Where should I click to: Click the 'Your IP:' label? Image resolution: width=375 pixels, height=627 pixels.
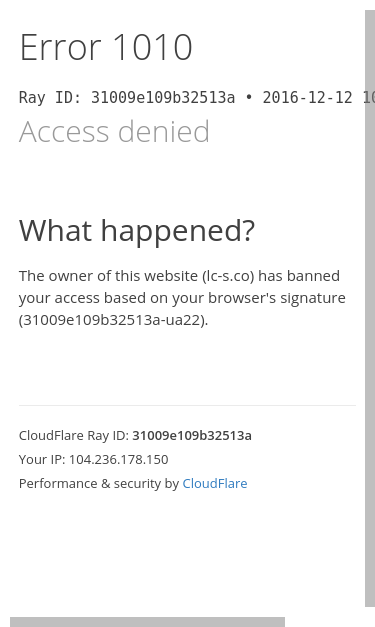(x=42, y=459)
